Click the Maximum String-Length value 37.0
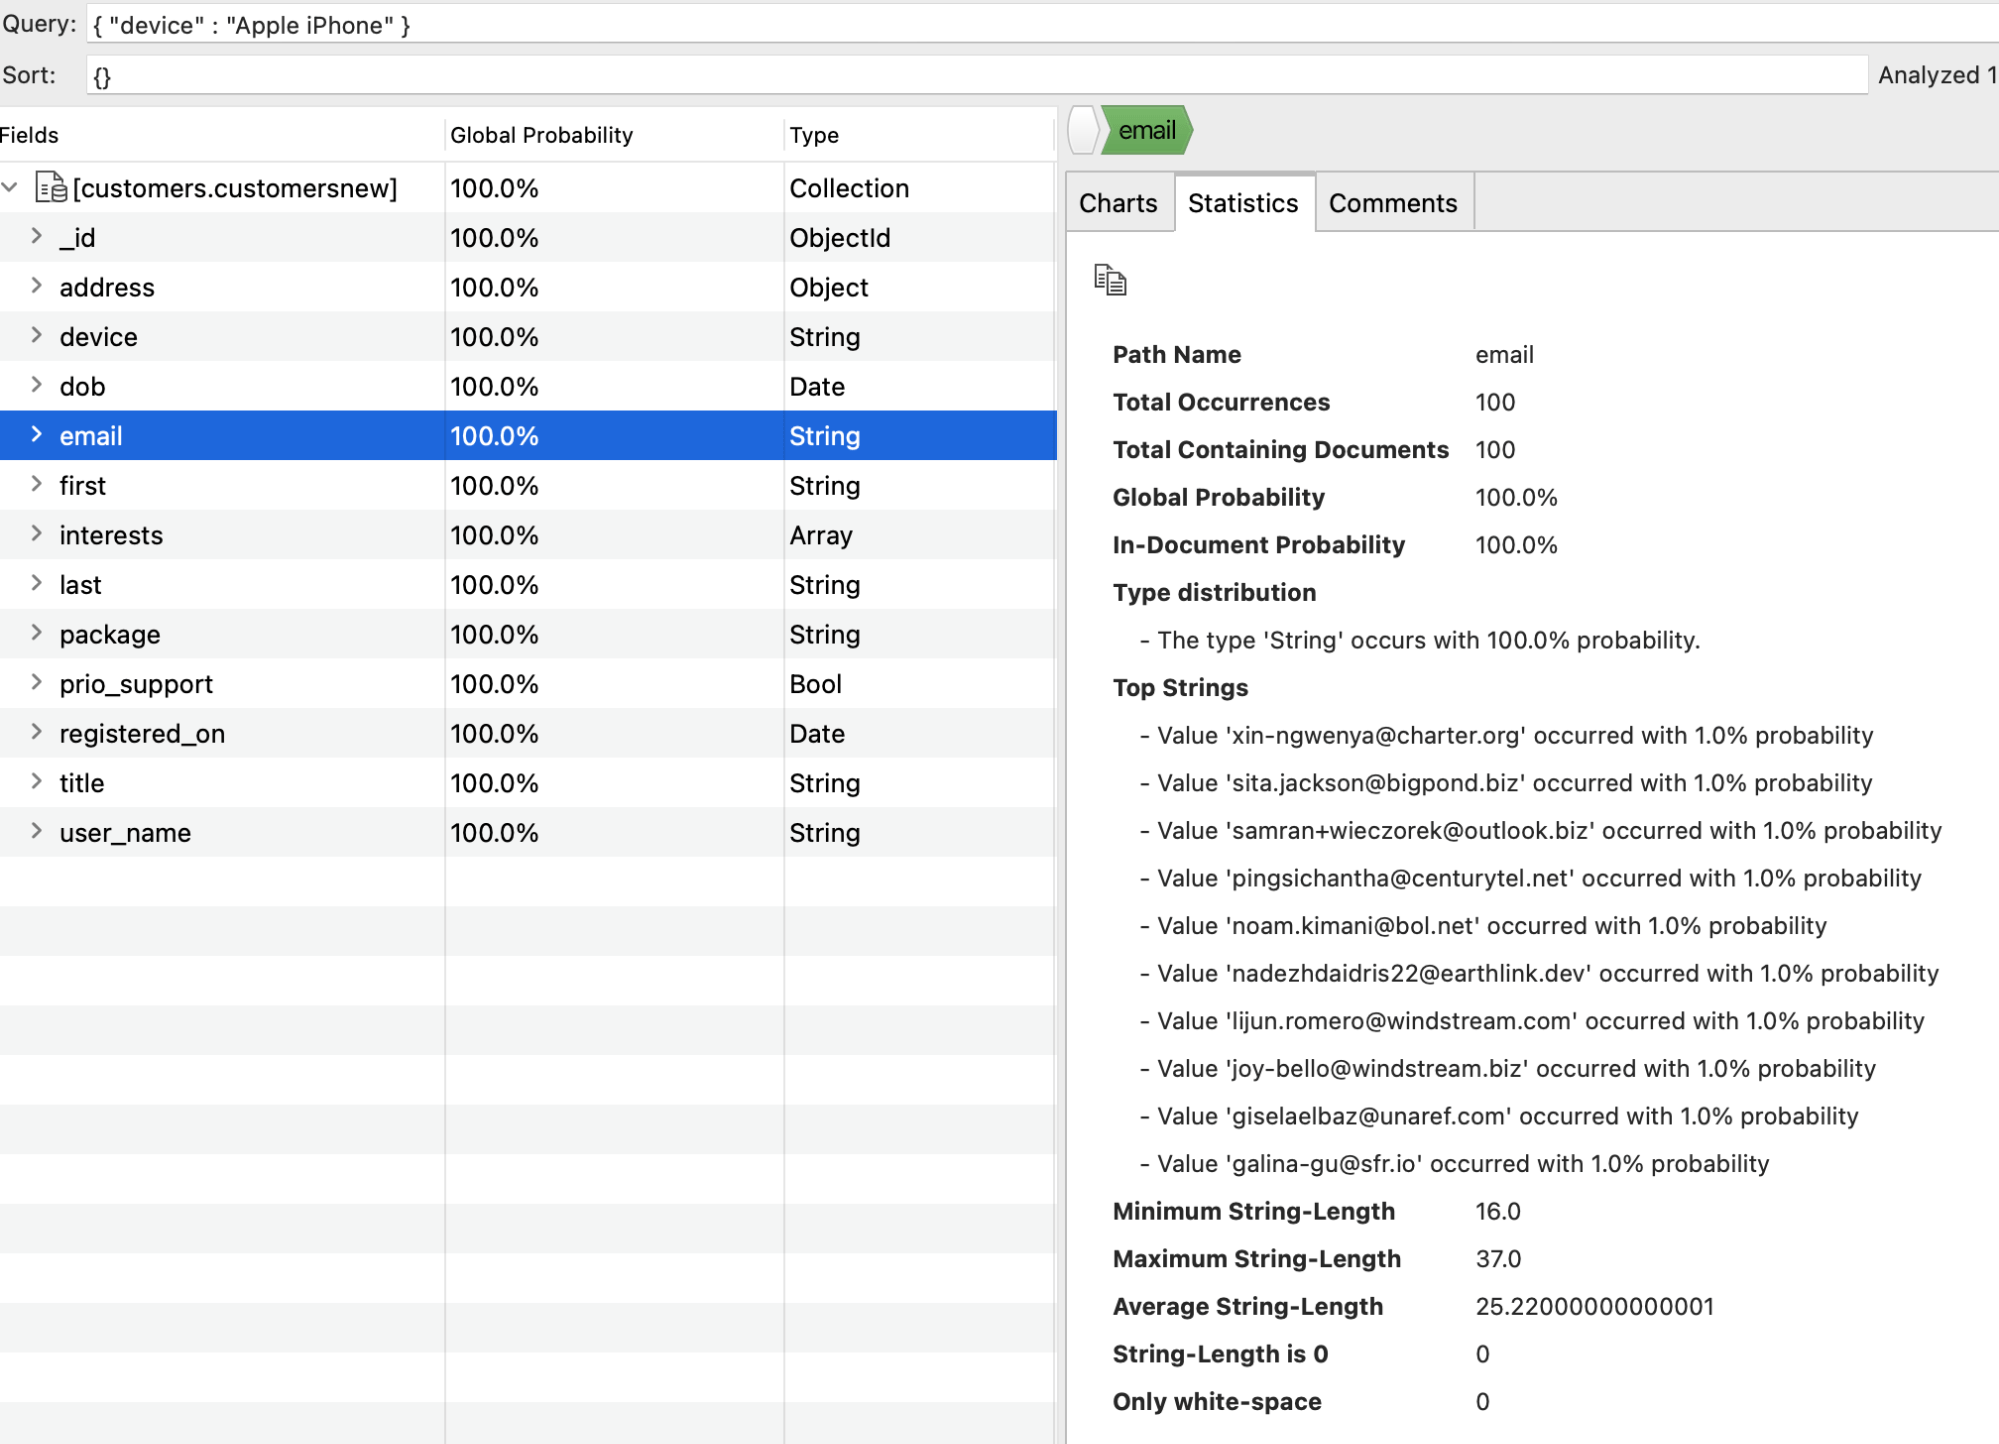The width and height of the screenshot is (1999, 1444). 1498,1259
